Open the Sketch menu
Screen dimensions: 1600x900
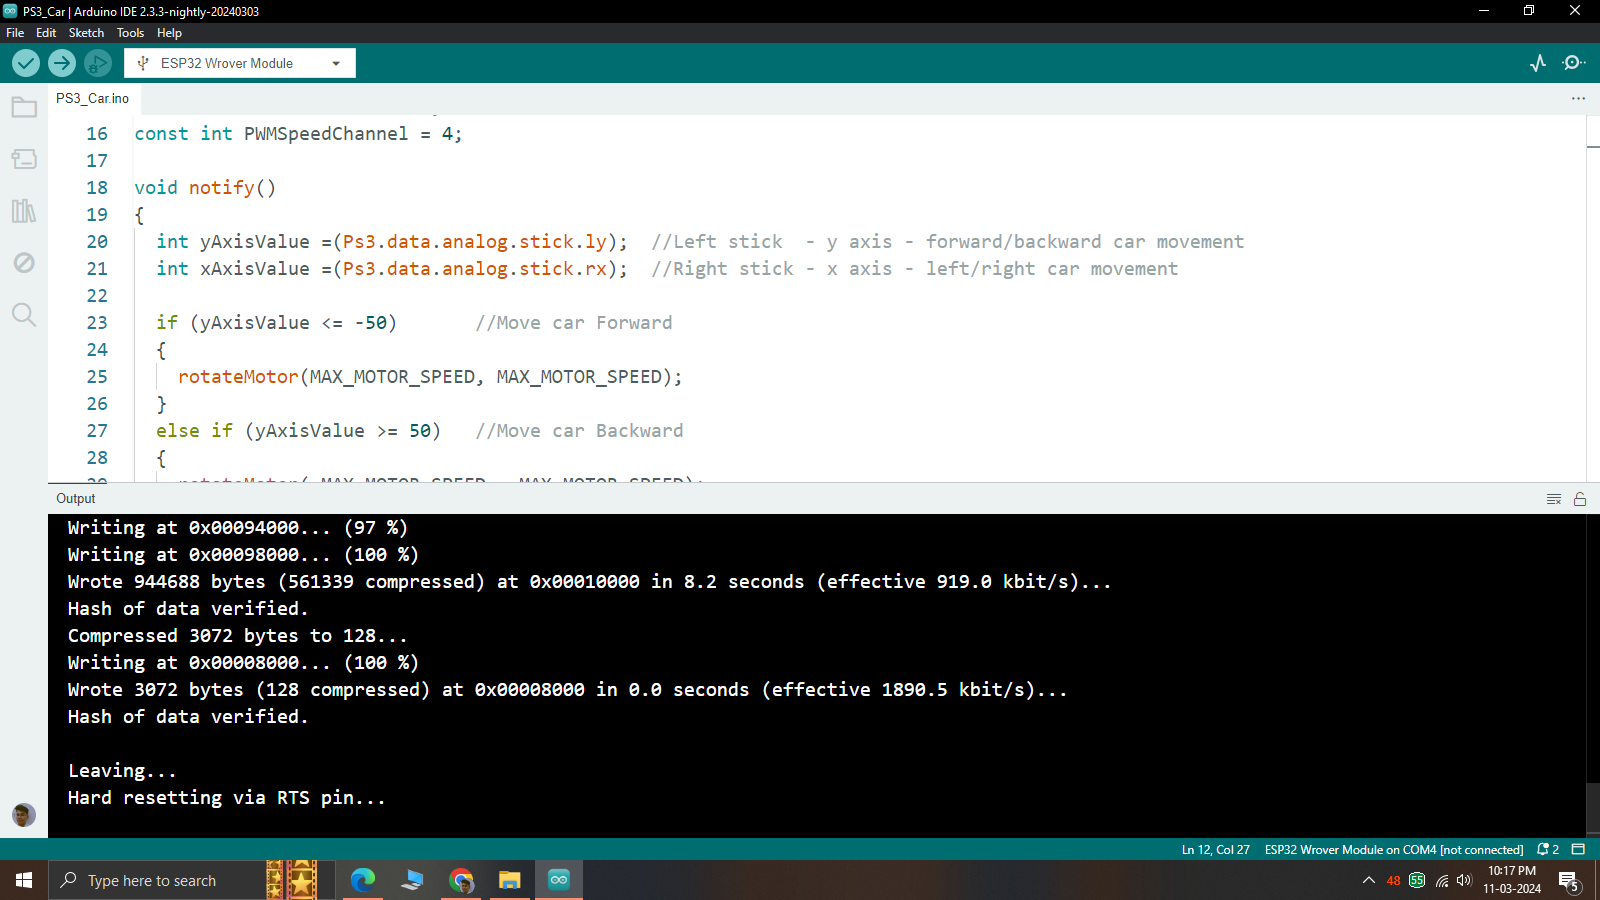click(86, 33)
